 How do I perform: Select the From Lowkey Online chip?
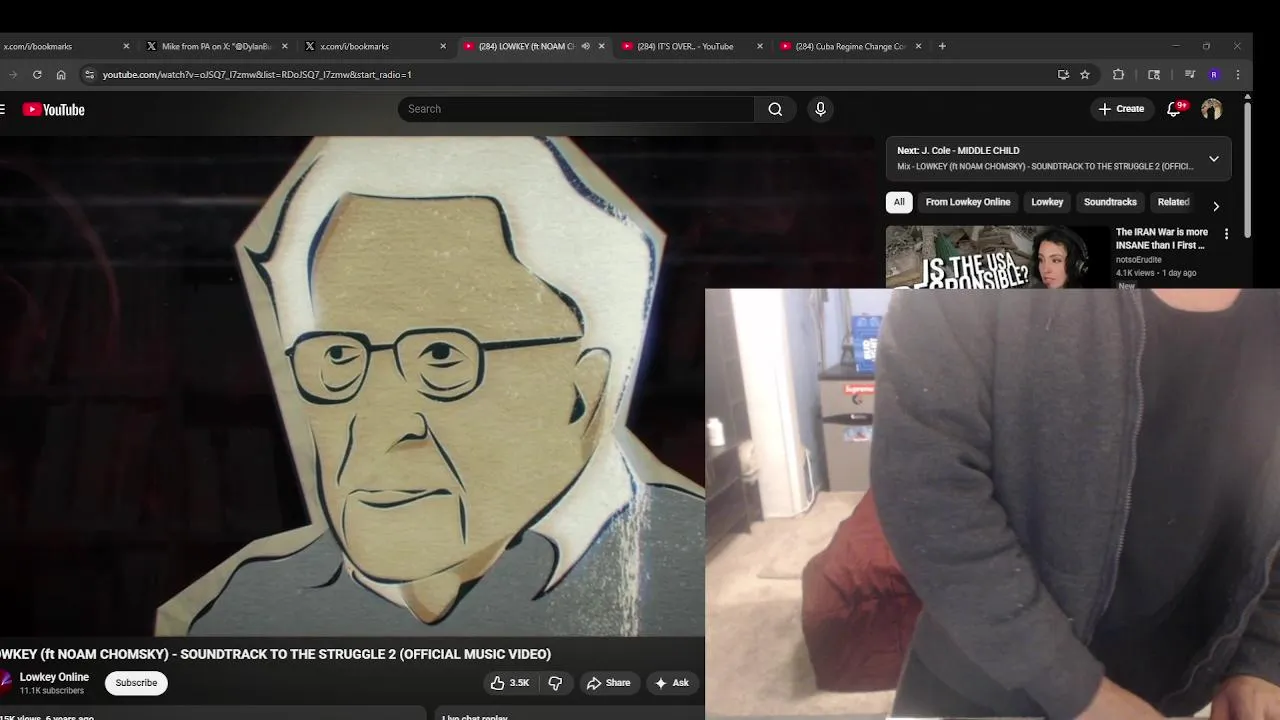pyautogui.click(x=968, y=202)
